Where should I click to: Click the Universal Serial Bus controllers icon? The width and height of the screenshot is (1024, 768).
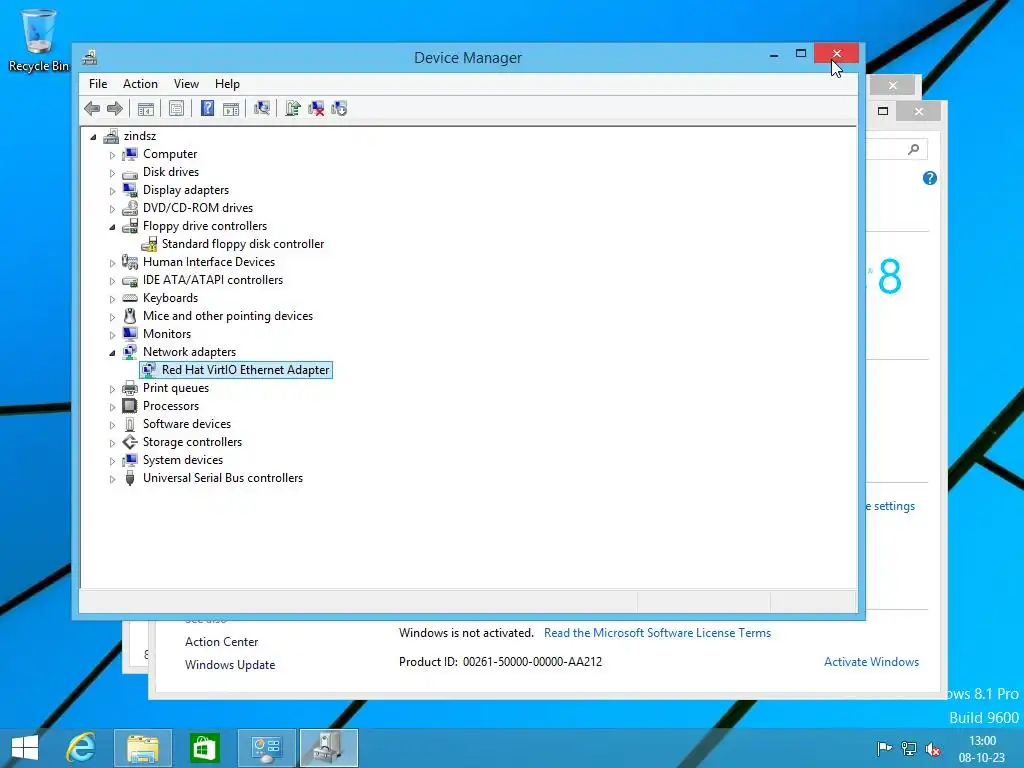click(130, 478)
